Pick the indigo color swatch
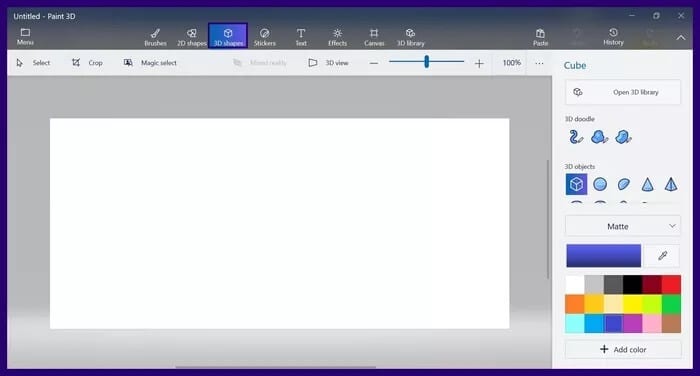The height and width of the screenshot is (376, 700). 613,324
